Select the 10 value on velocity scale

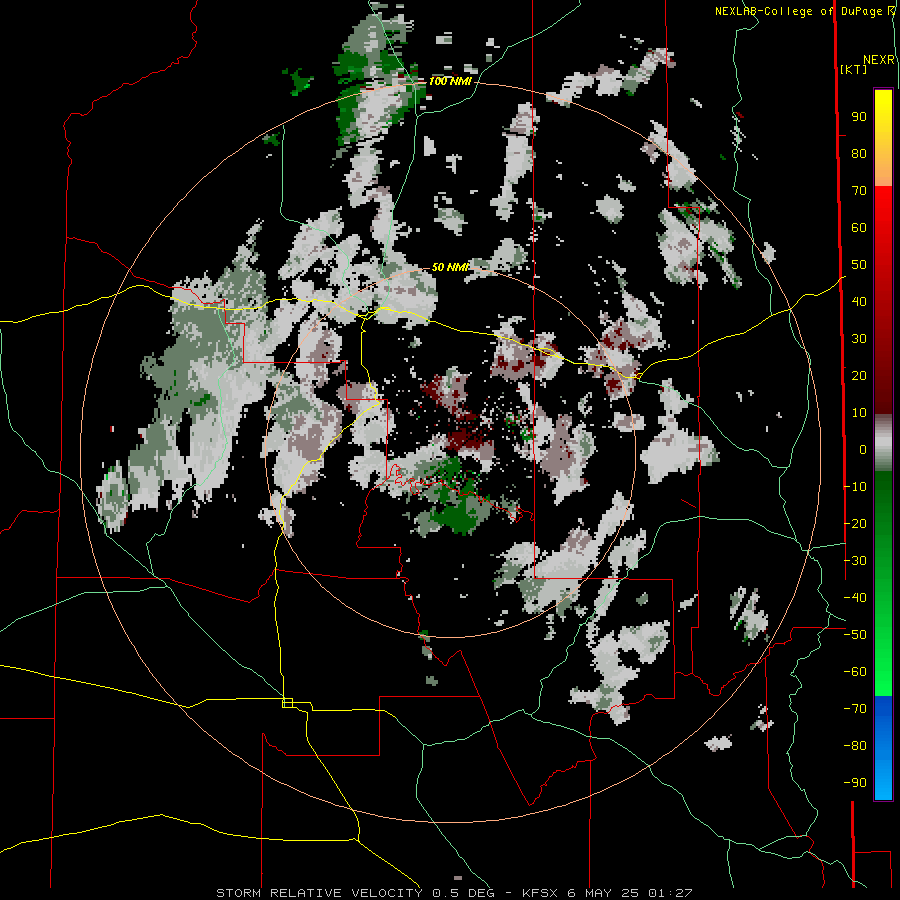[x=859, y=413]
